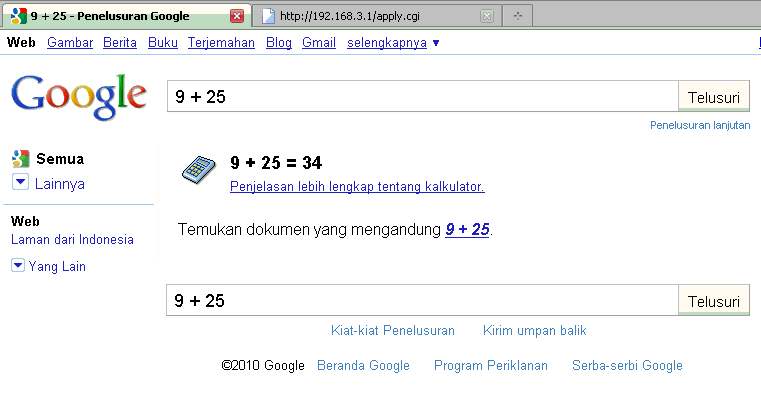Screen dimensions: 761x410
Task: Click the '9 + 25 = 34' result text
Action: coord(276,163)
